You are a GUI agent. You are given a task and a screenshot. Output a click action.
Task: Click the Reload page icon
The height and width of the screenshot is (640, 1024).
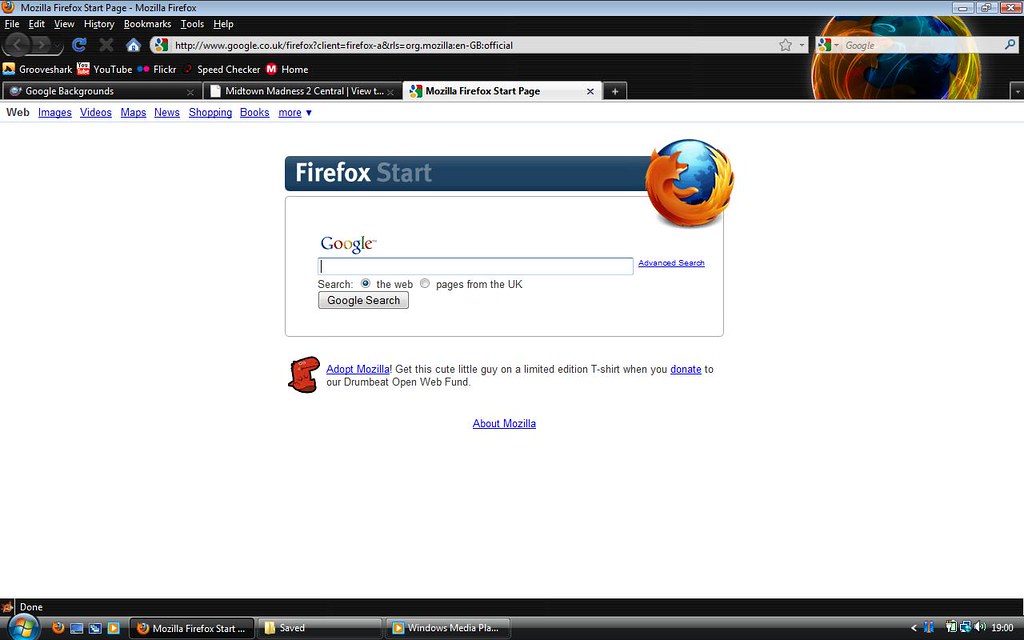(80, 45)
